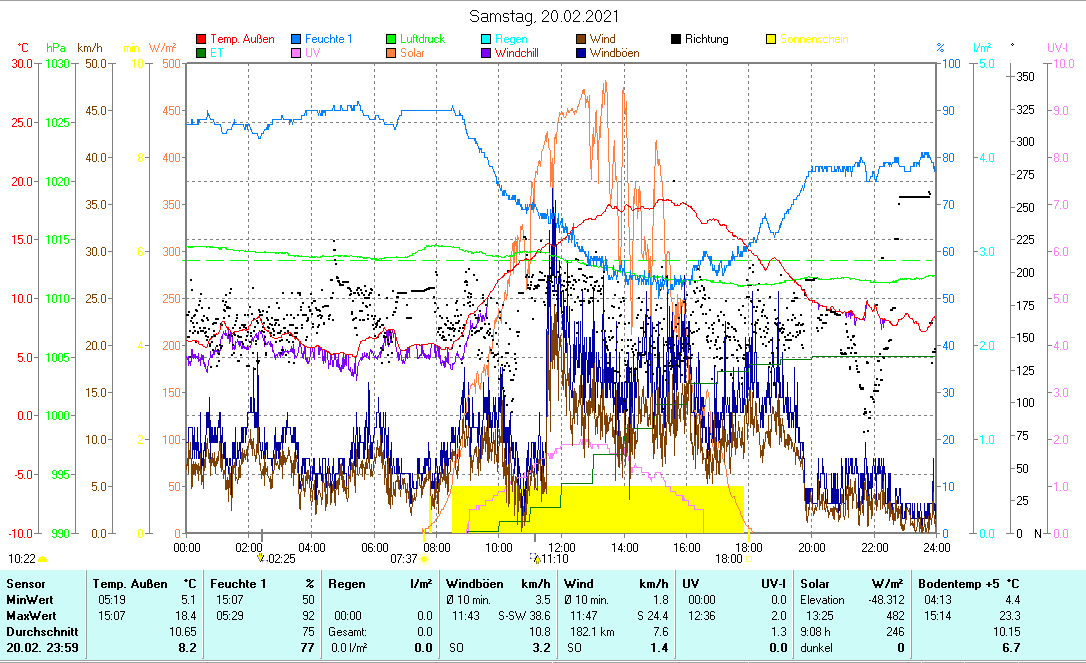Screen dimensions: 1086x663
Task: Click the cyan Regen legend square
Action: pos(486,39)
